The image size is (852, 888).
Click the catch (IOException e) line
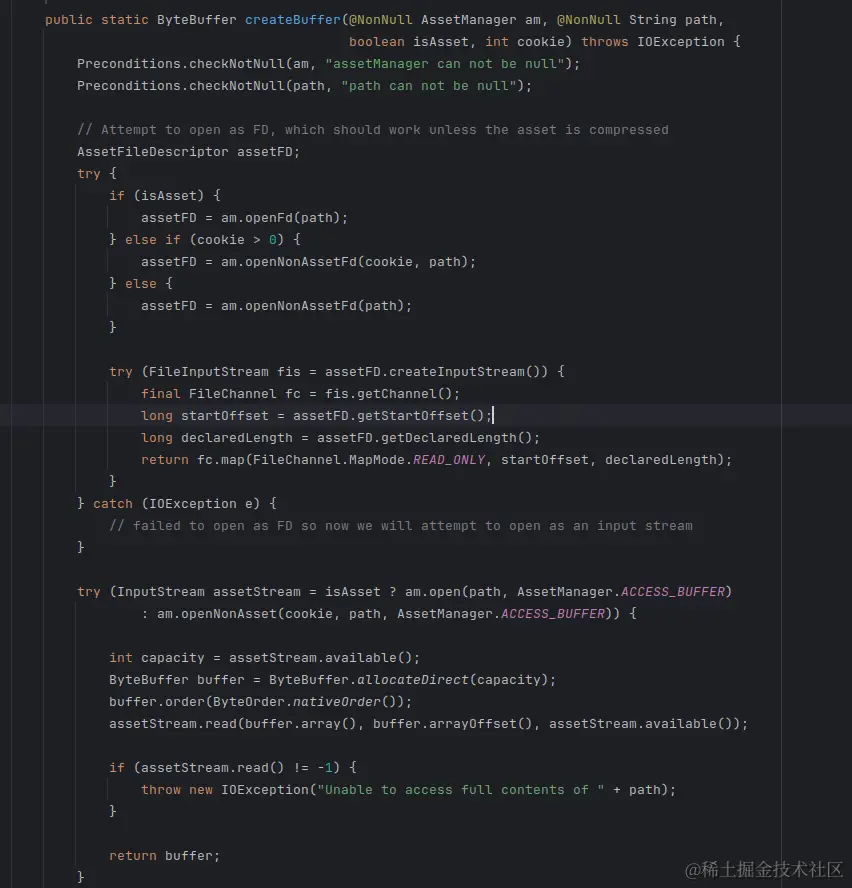[x=177, y=504]
